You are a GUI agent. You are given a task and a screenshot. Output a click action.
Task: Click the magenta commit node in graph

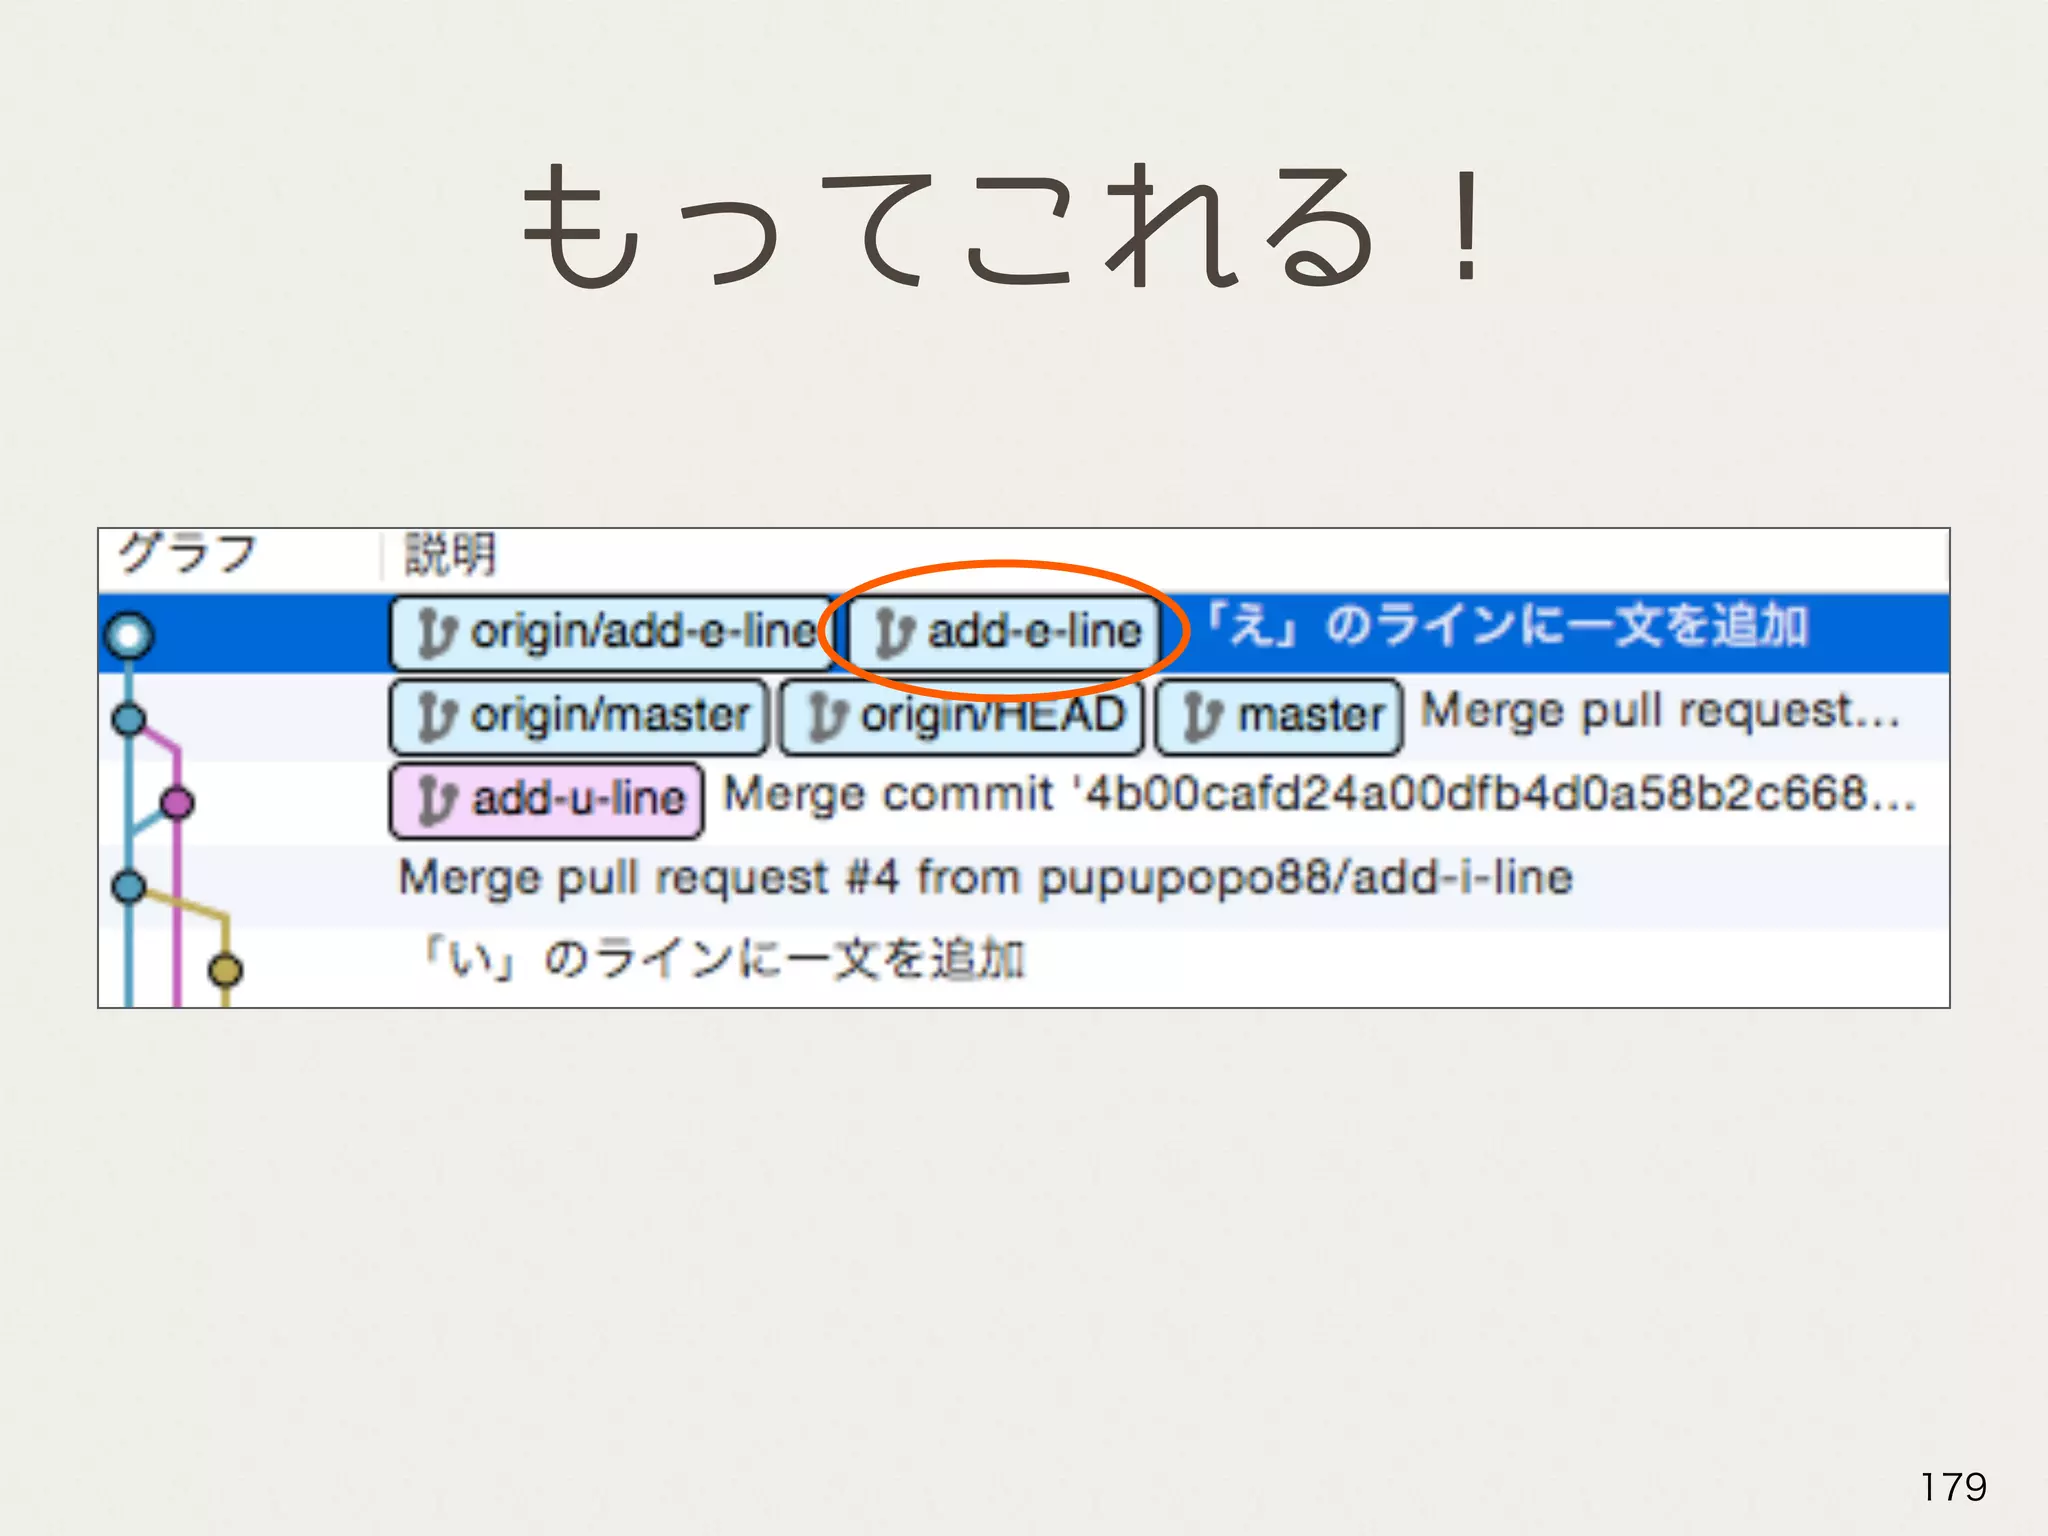click(177, 802)
